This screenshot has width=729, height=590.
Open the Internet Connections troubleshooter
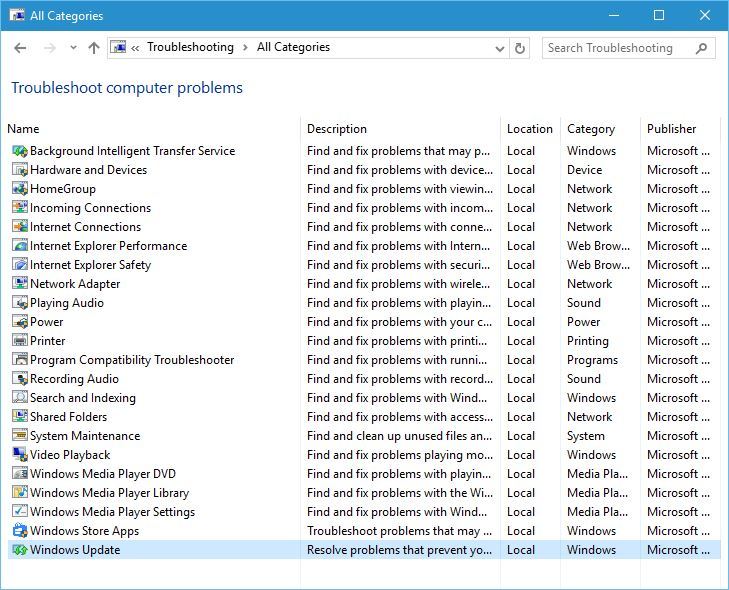(x=86, y=227)
